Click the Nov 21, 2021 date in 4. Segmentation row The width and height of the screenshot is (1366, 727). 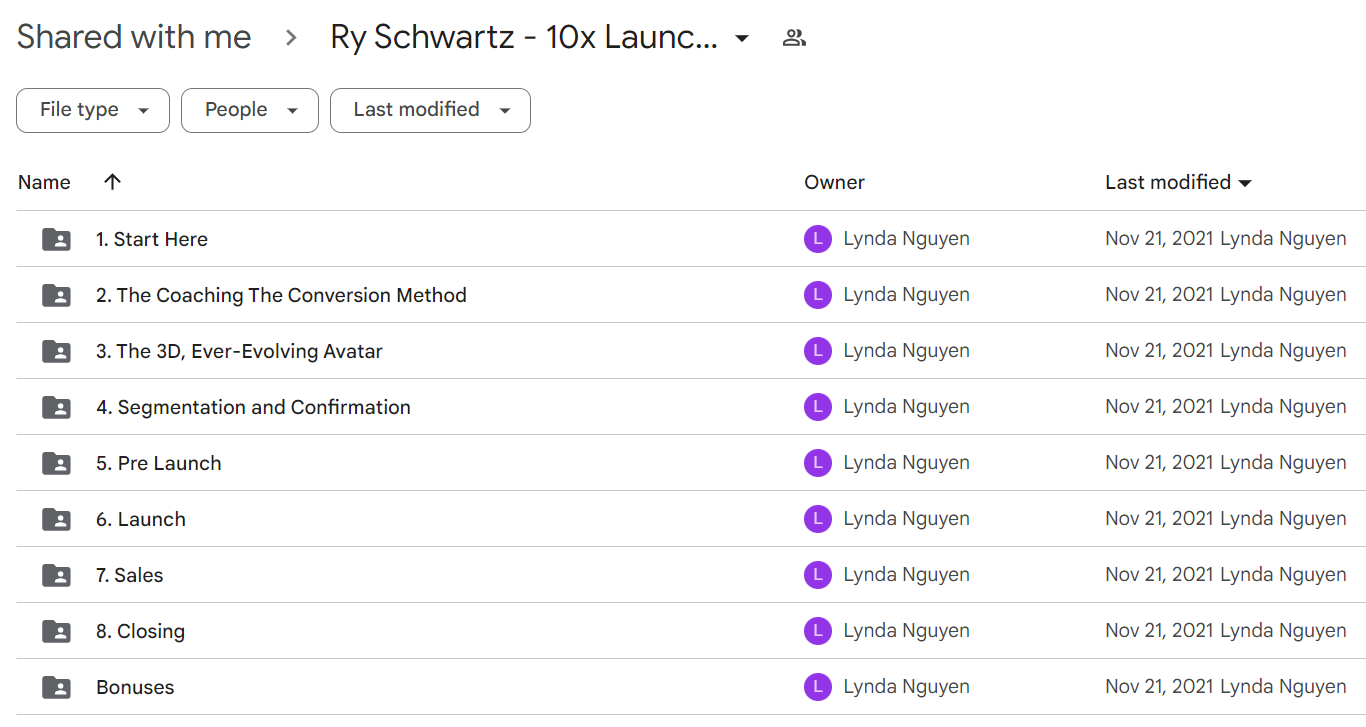pyautogui.click(x=1159, y=407)
